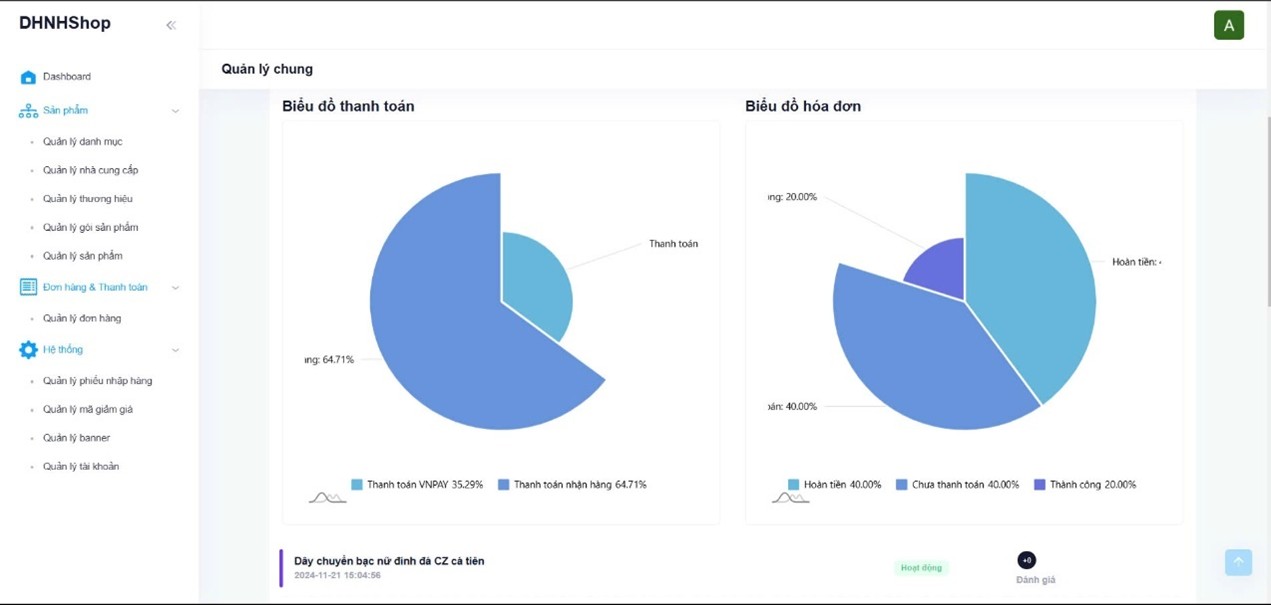This screenshot has height=605, width=1271.
Task: Click the Sản phẩm hierarchy icon
Action: pos(28,111)
